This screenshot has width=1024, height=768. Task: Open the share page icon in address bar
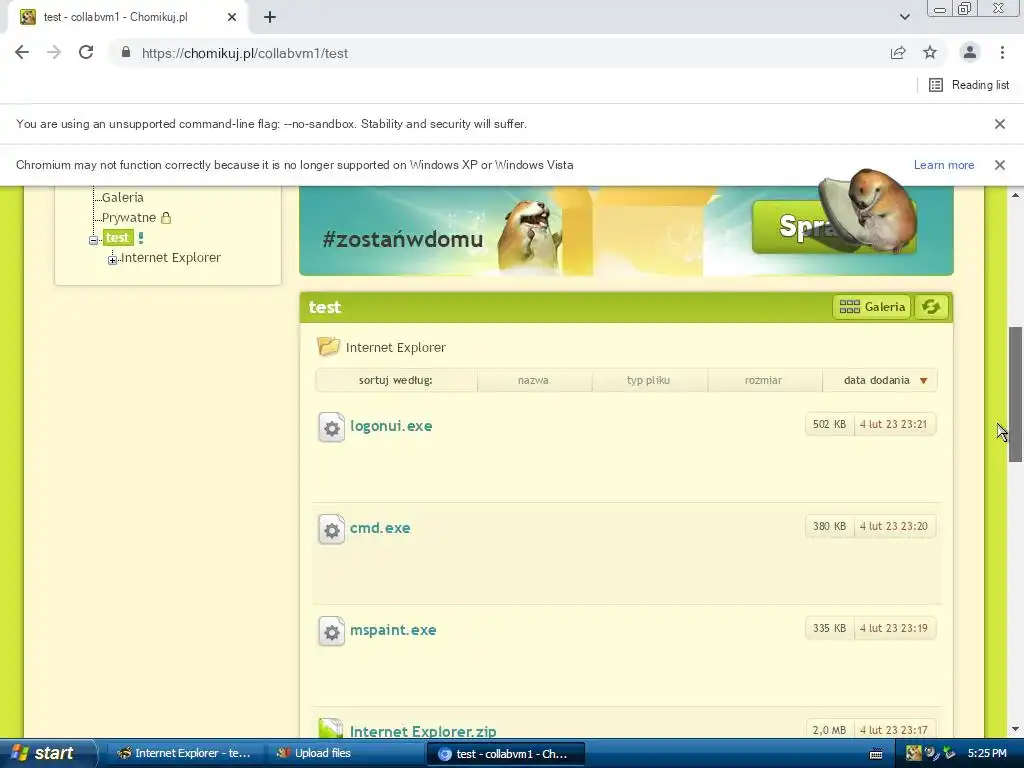coord(898,53)
